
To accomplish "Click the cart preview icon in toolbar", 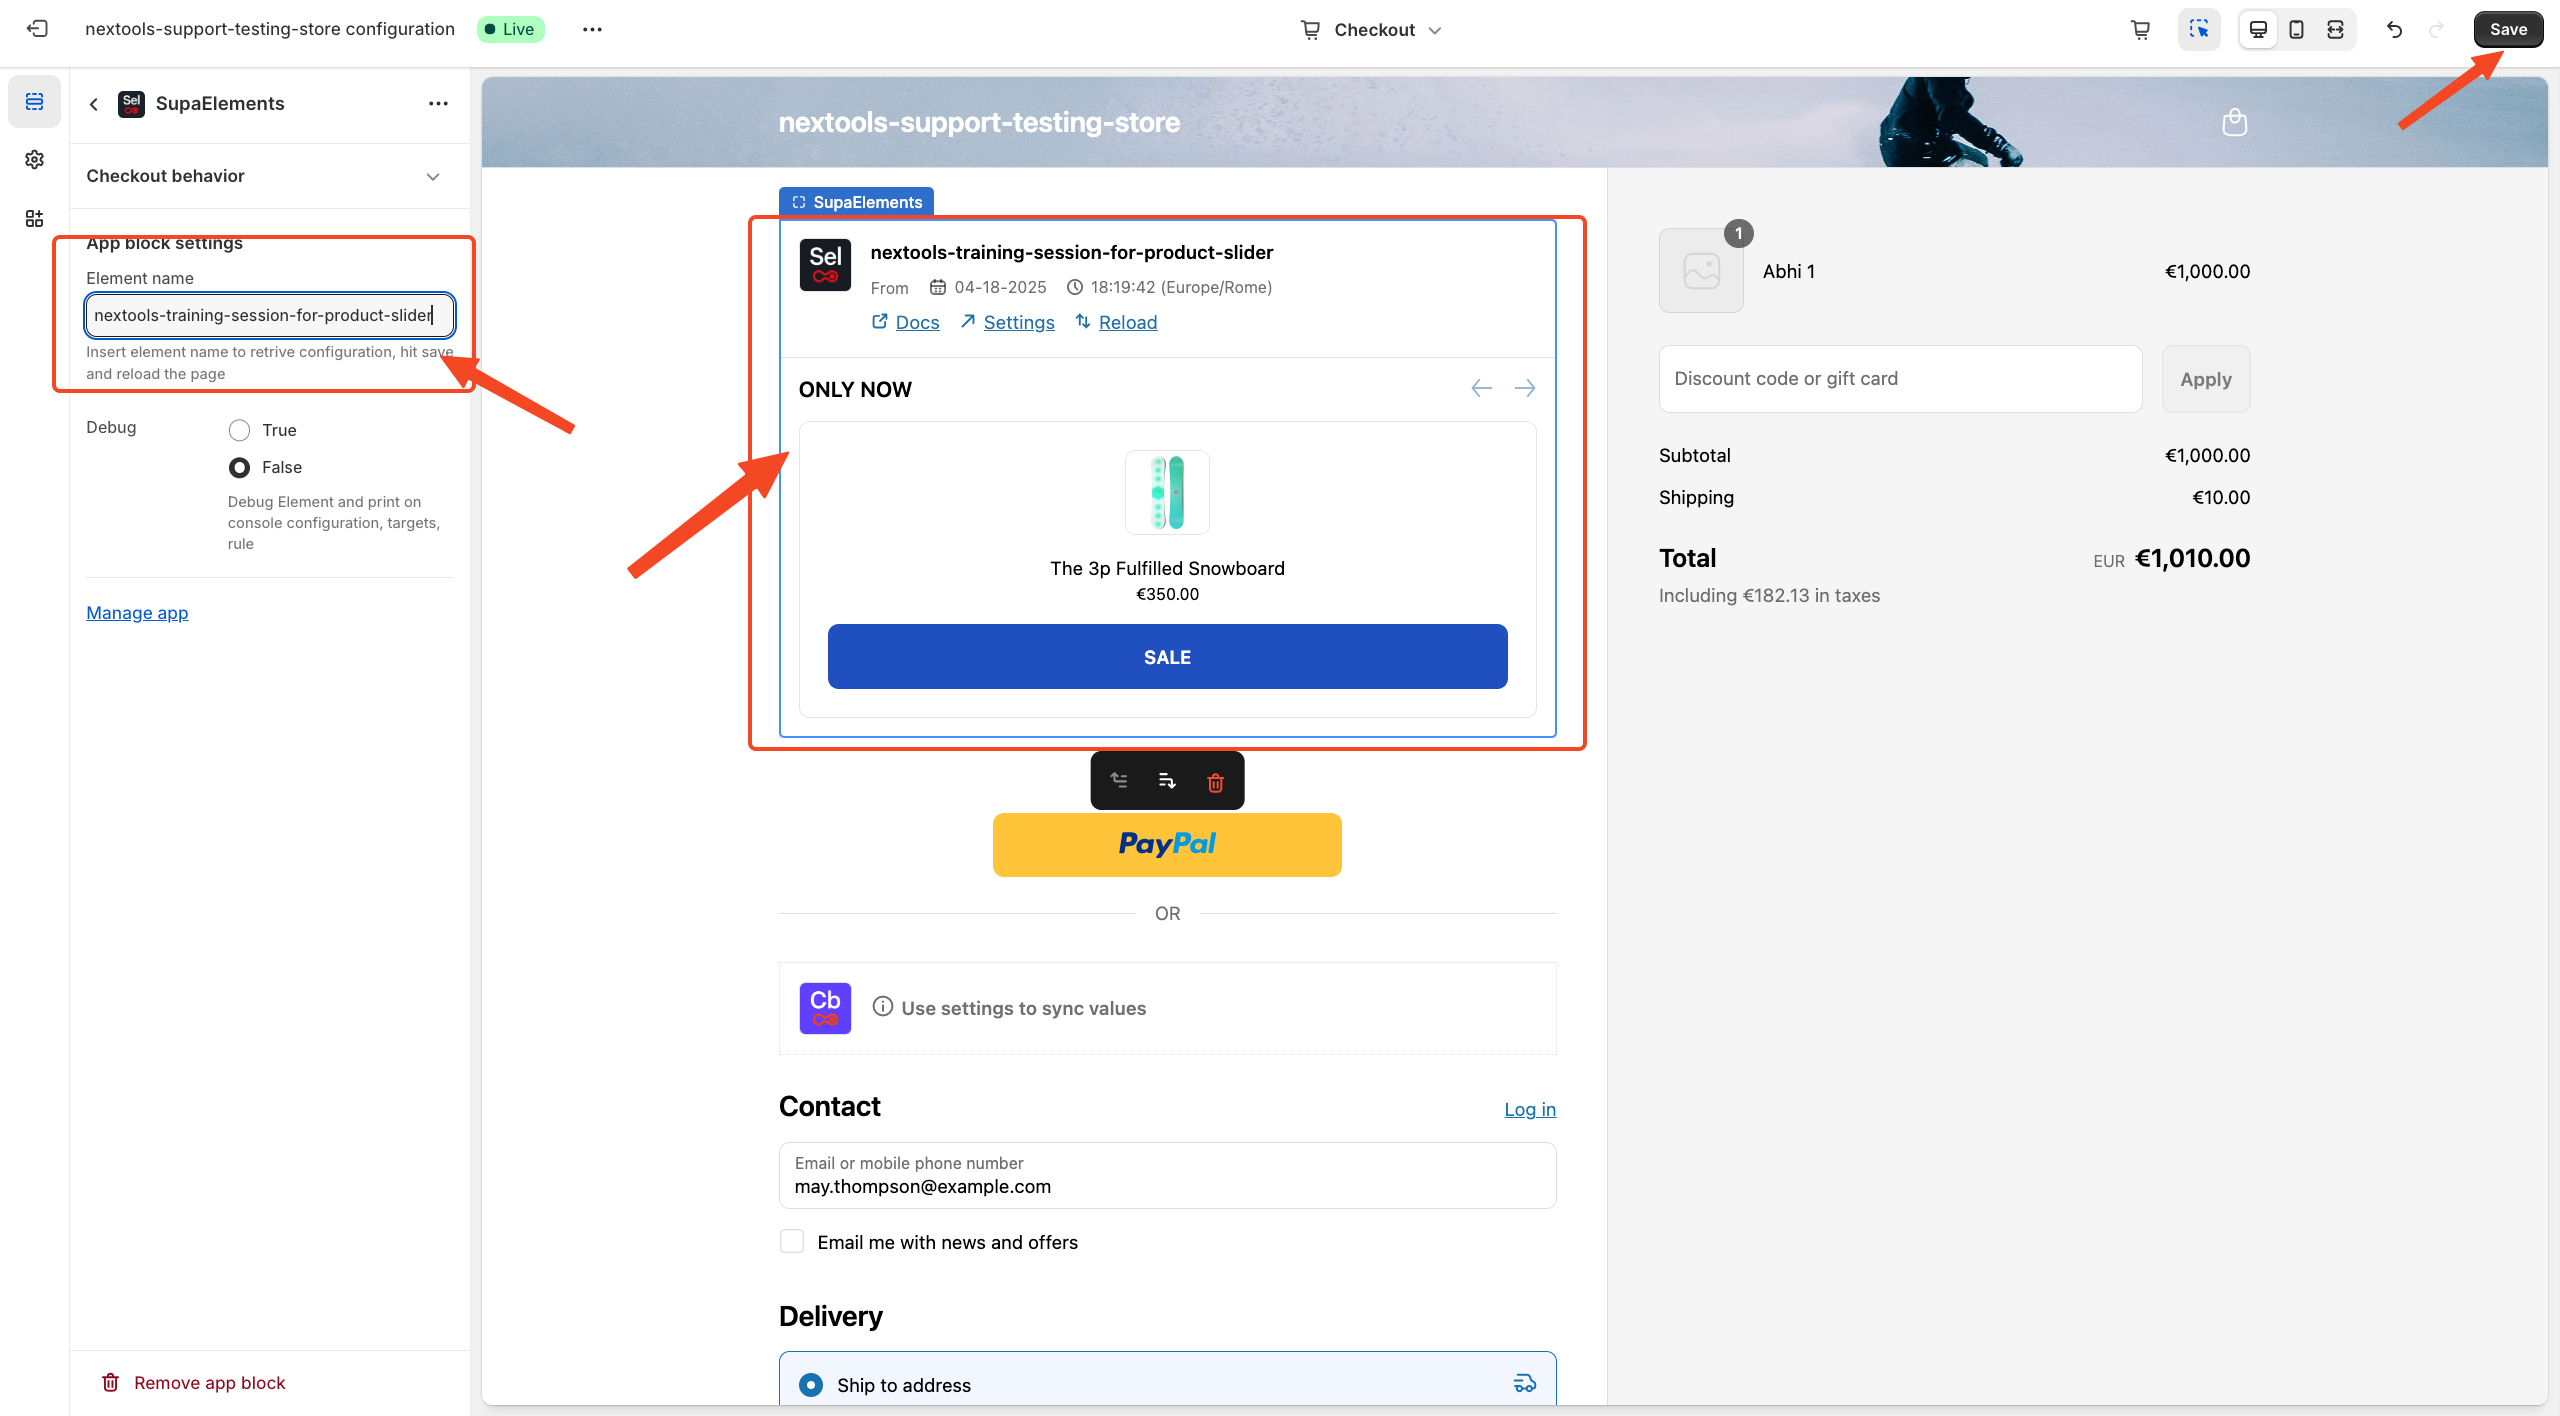I will click(x=2141, y=30).
